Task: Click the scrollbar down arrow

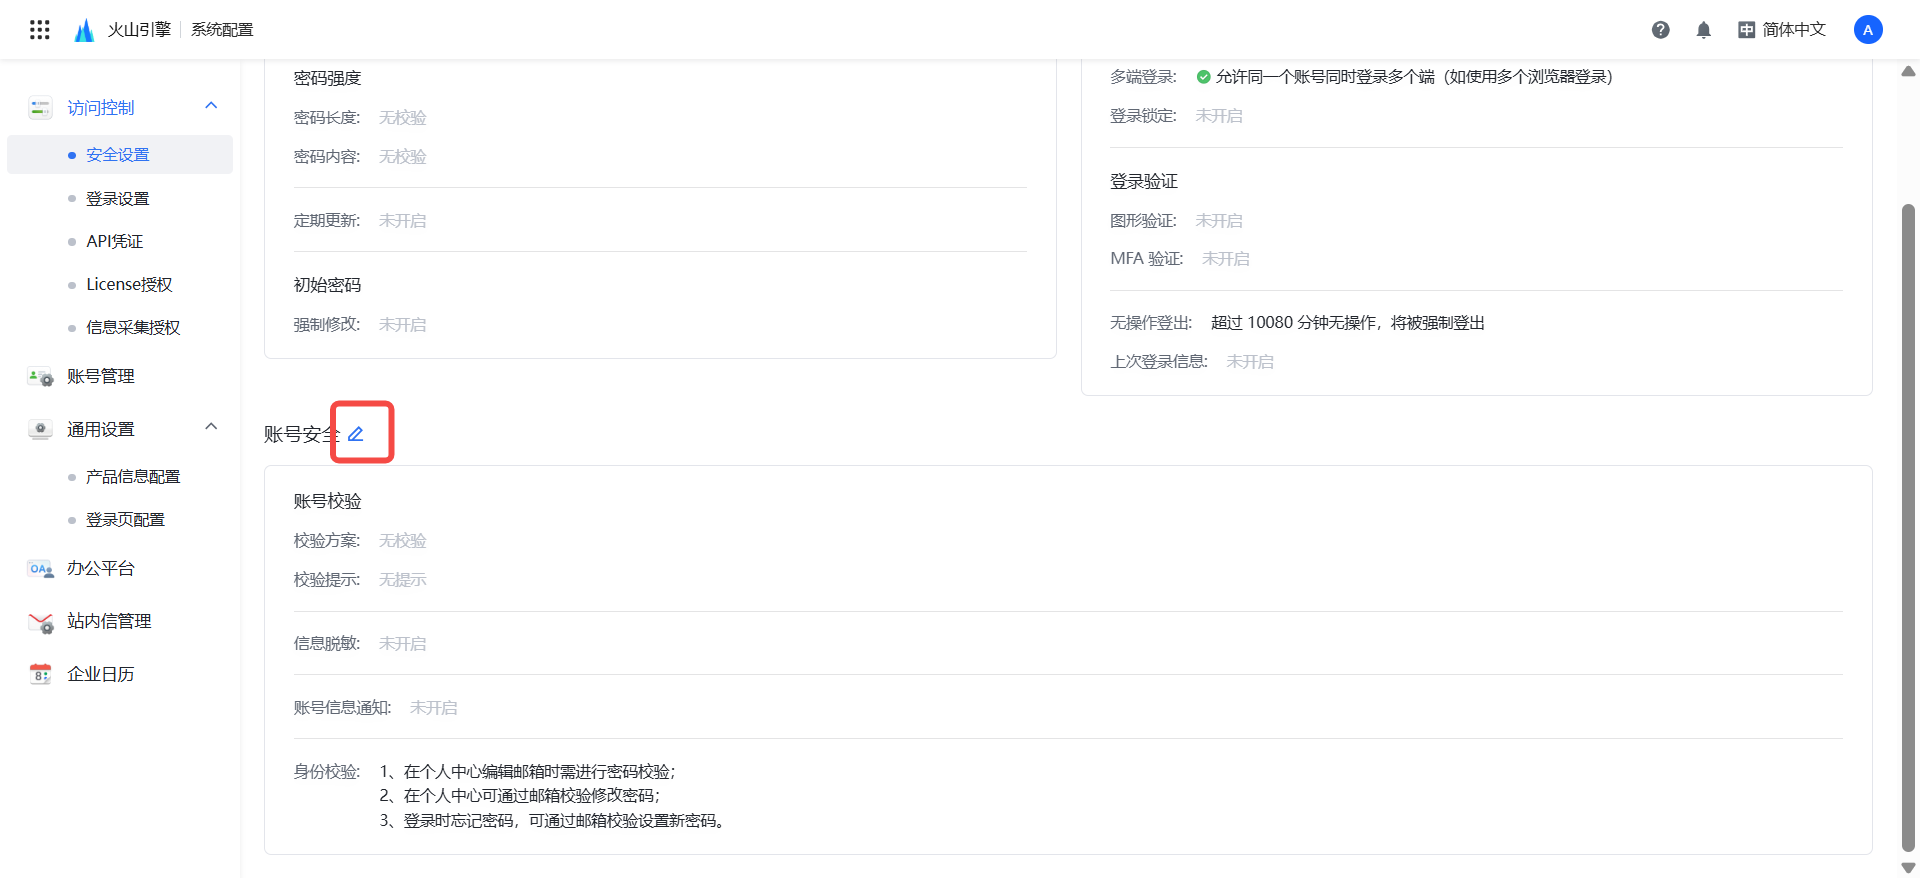Action: (1908, 868)
